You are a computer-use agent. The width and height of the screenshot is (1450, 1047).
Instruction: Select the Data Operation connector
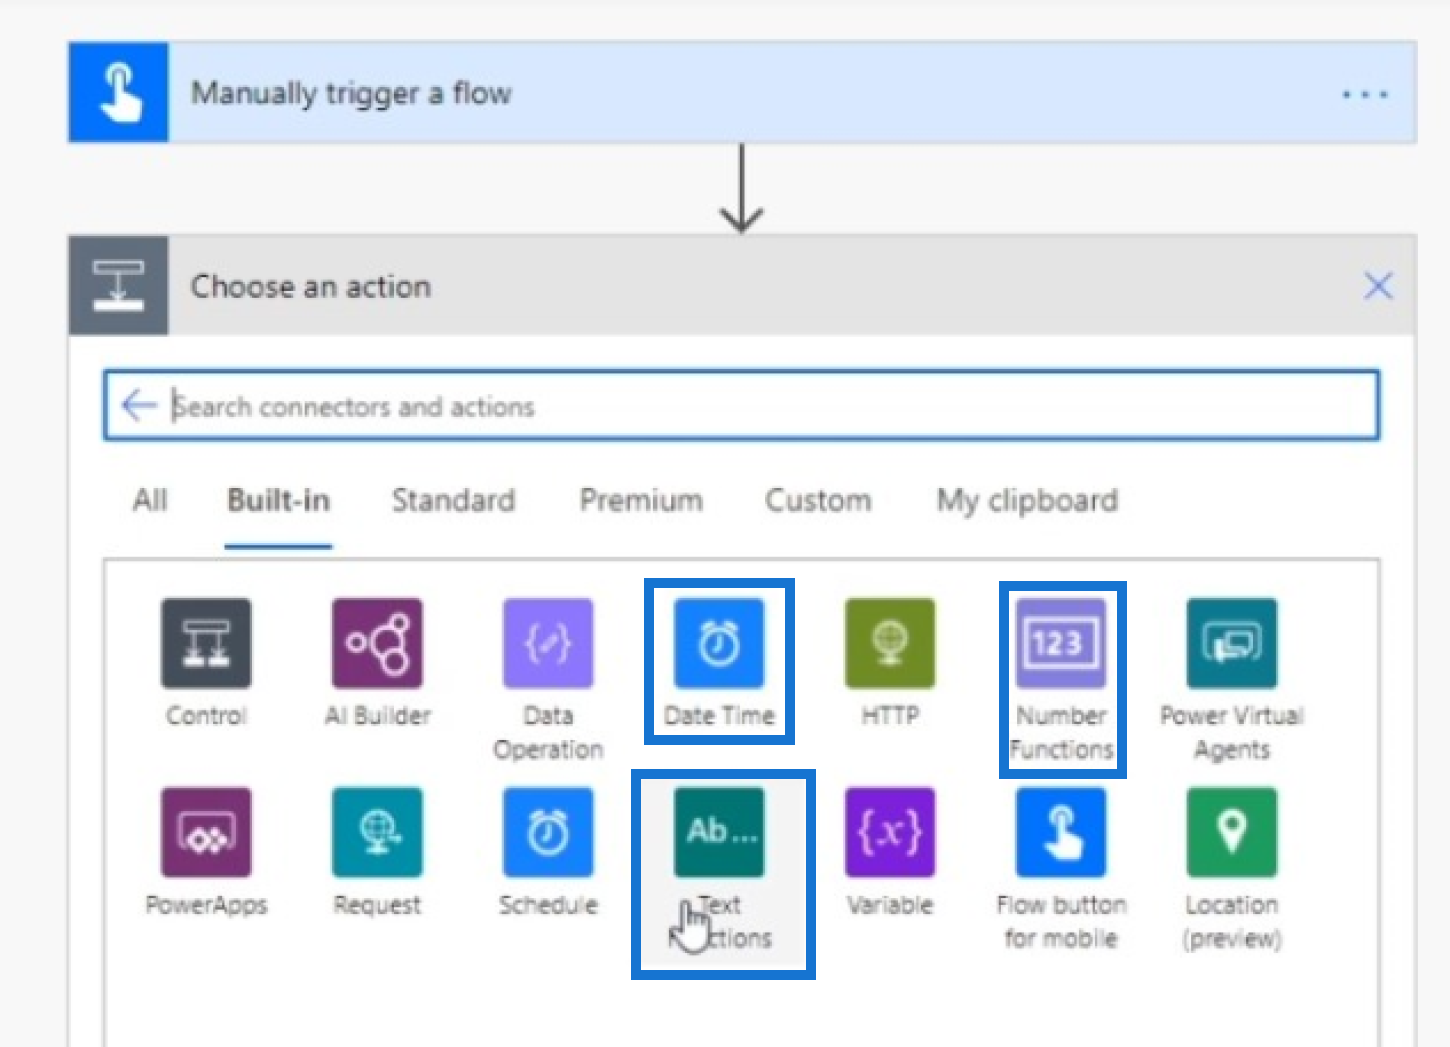(x=548, y=643)
